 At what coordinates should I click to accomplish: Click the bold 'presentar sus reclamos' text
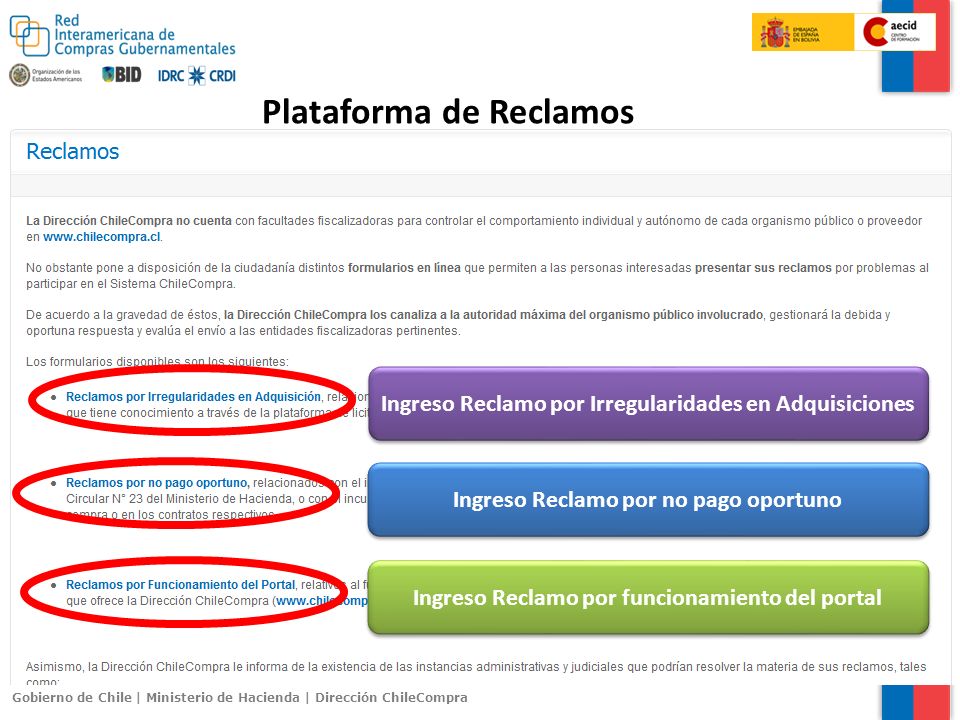click(763, 268)
